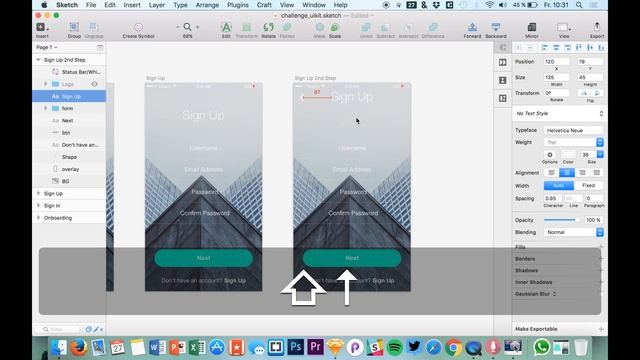
Task: Click the Sketch app icon in the dock
Action: click(x=335, y=347)
